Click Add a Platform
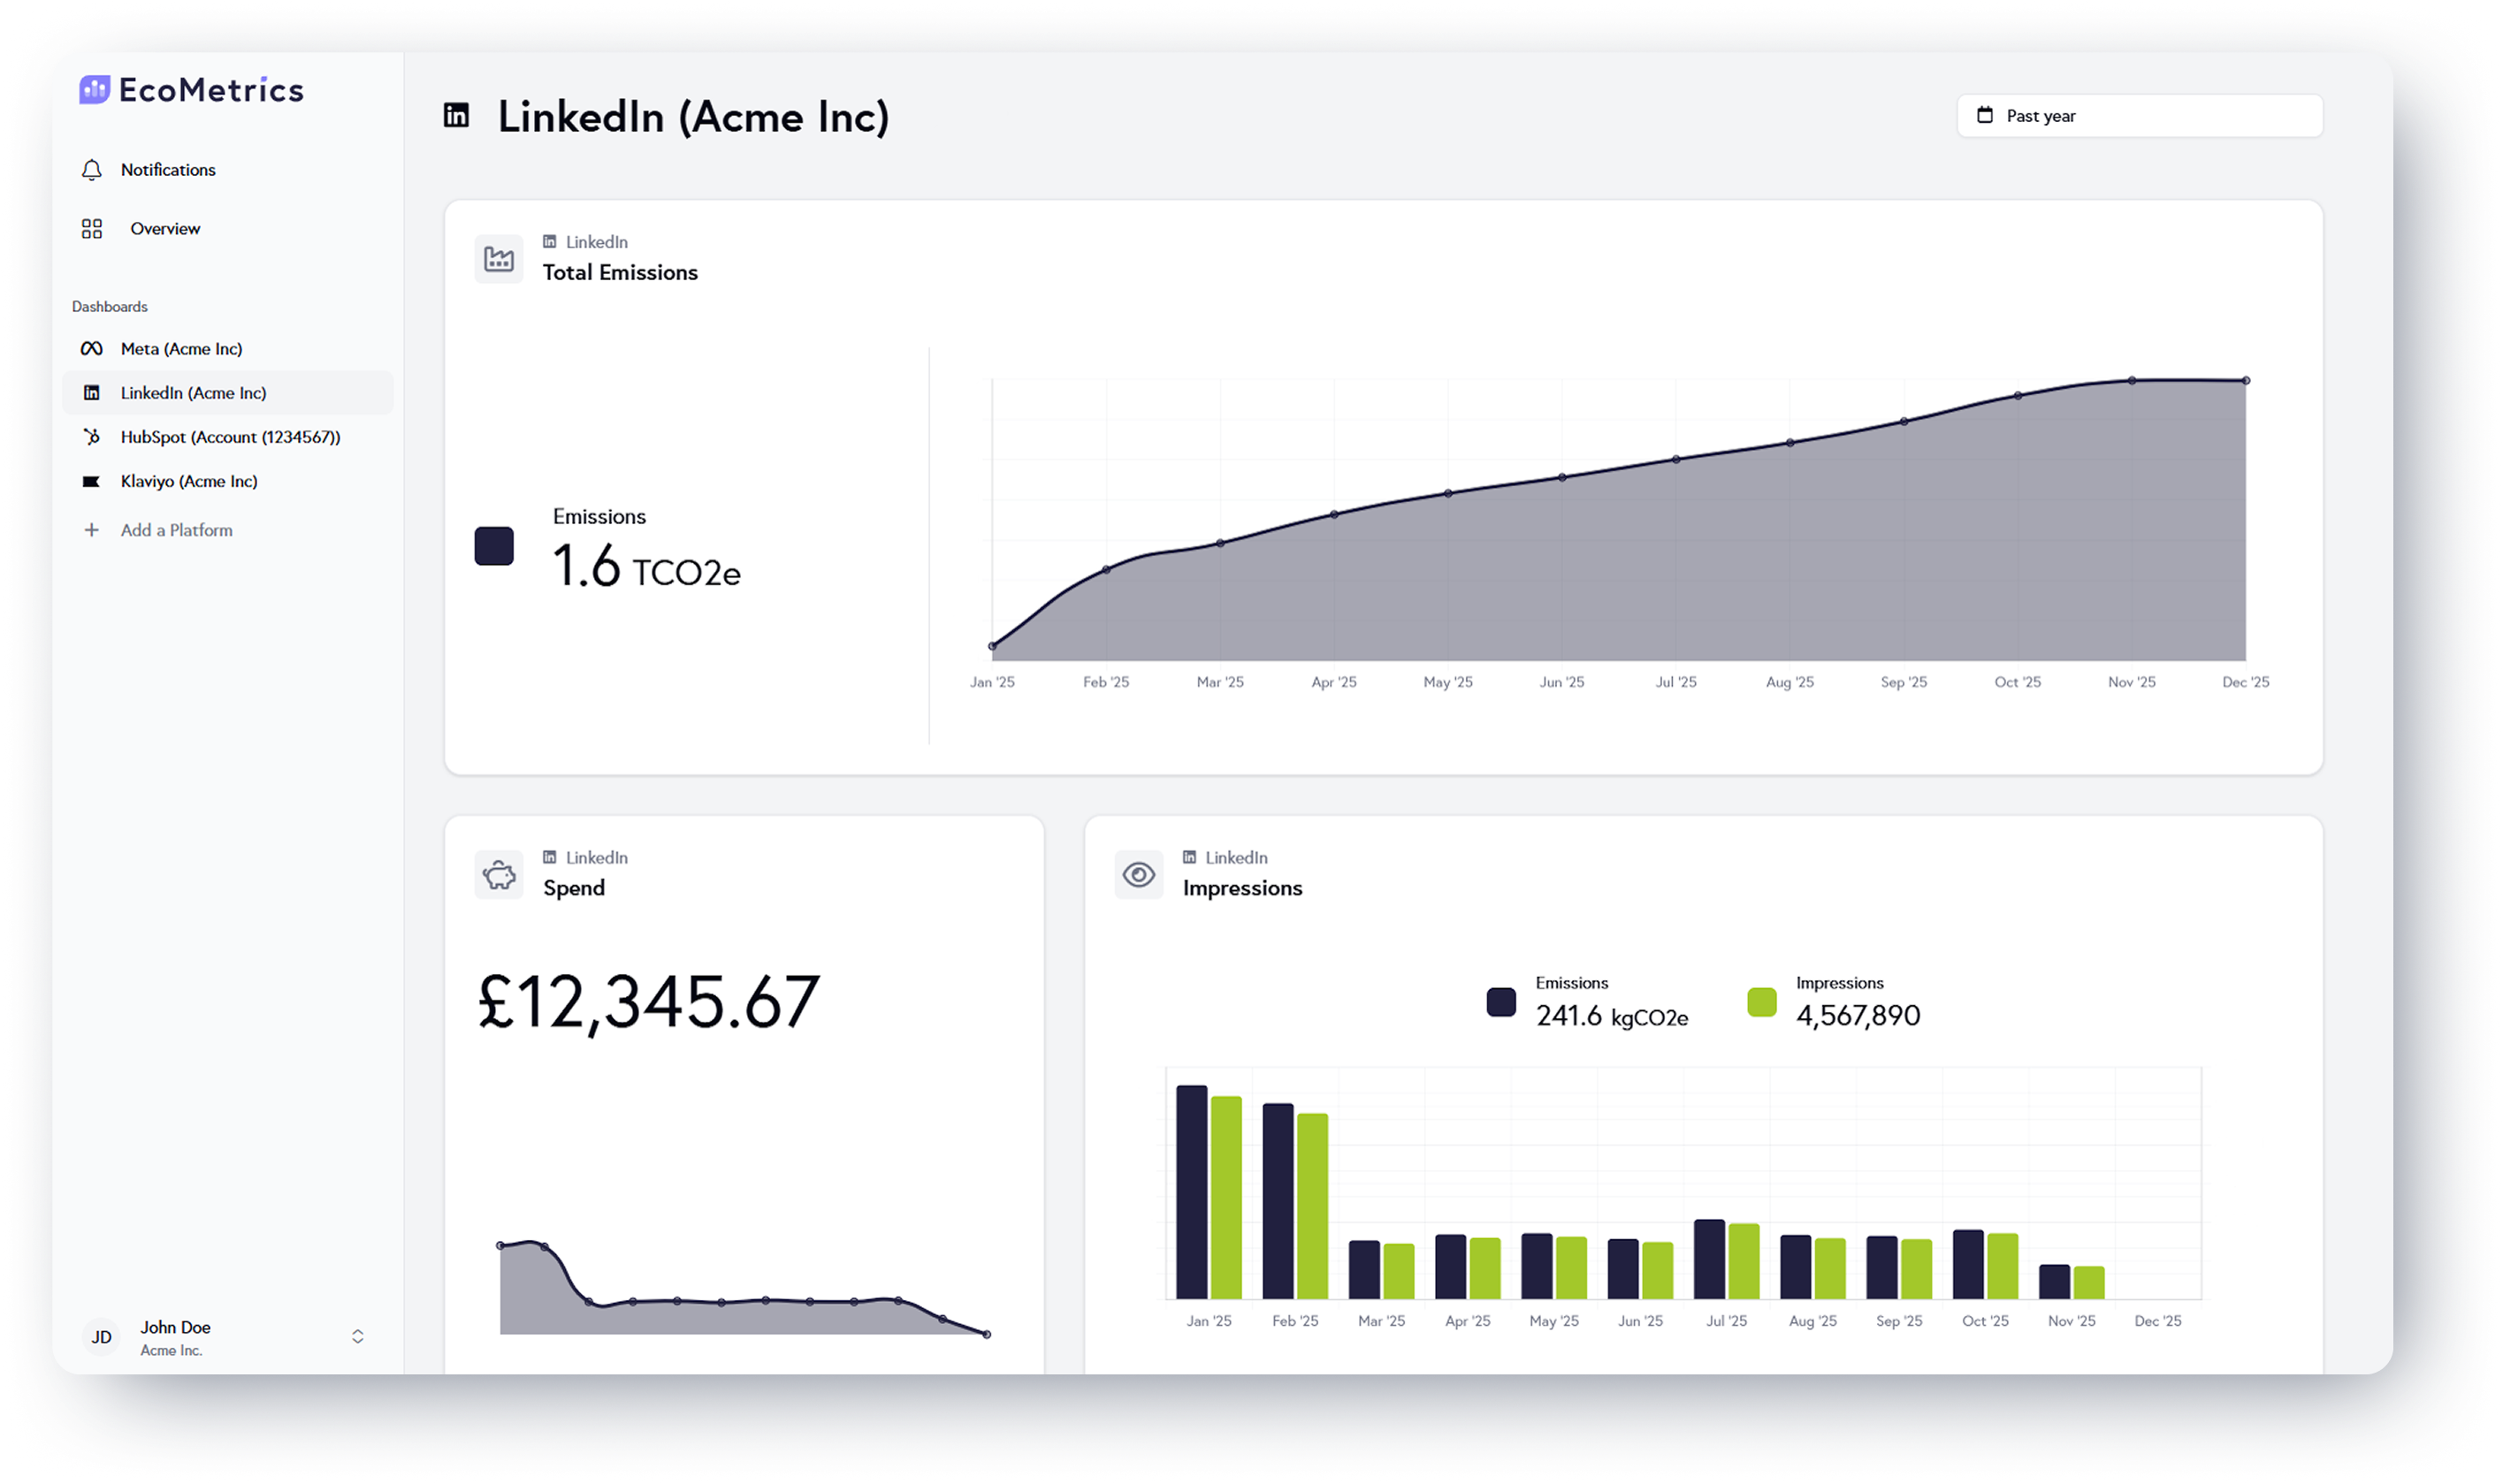This screenshot has width=2503, height=1484. (176, 530)
